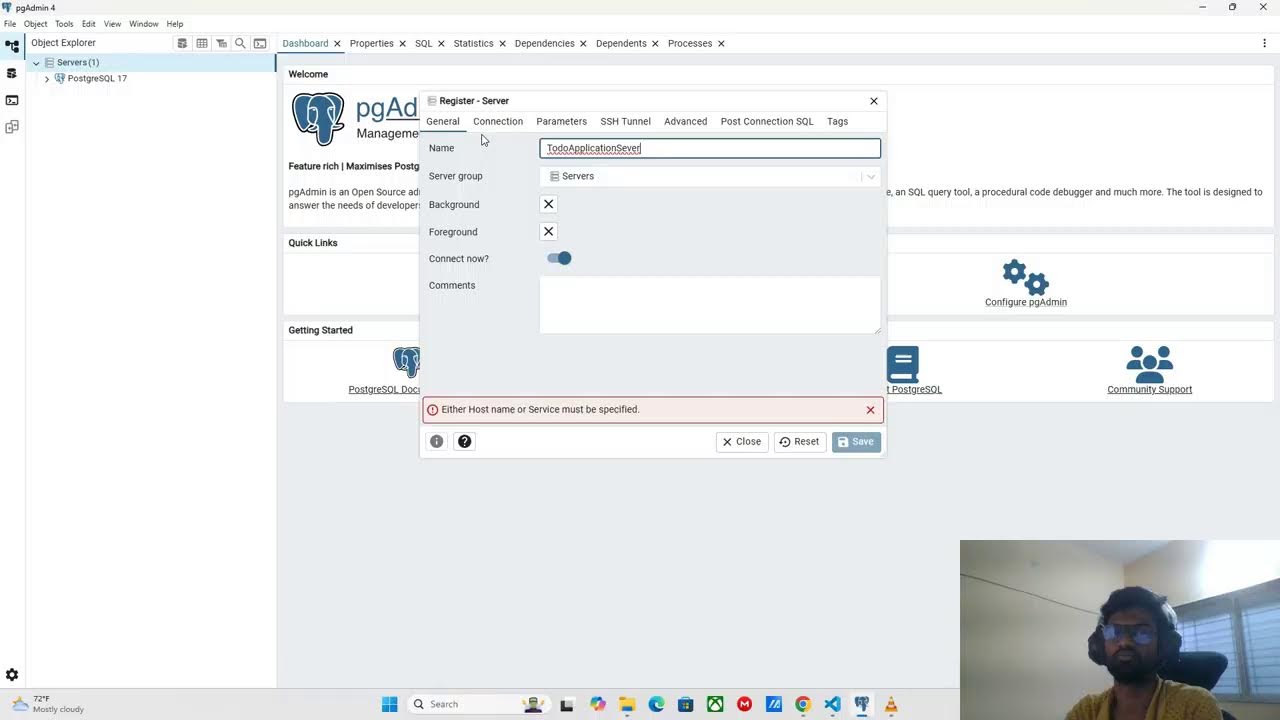Open the Help menu
The height and width of the screenshot is (720, 1280).
(x=175, y=24)
